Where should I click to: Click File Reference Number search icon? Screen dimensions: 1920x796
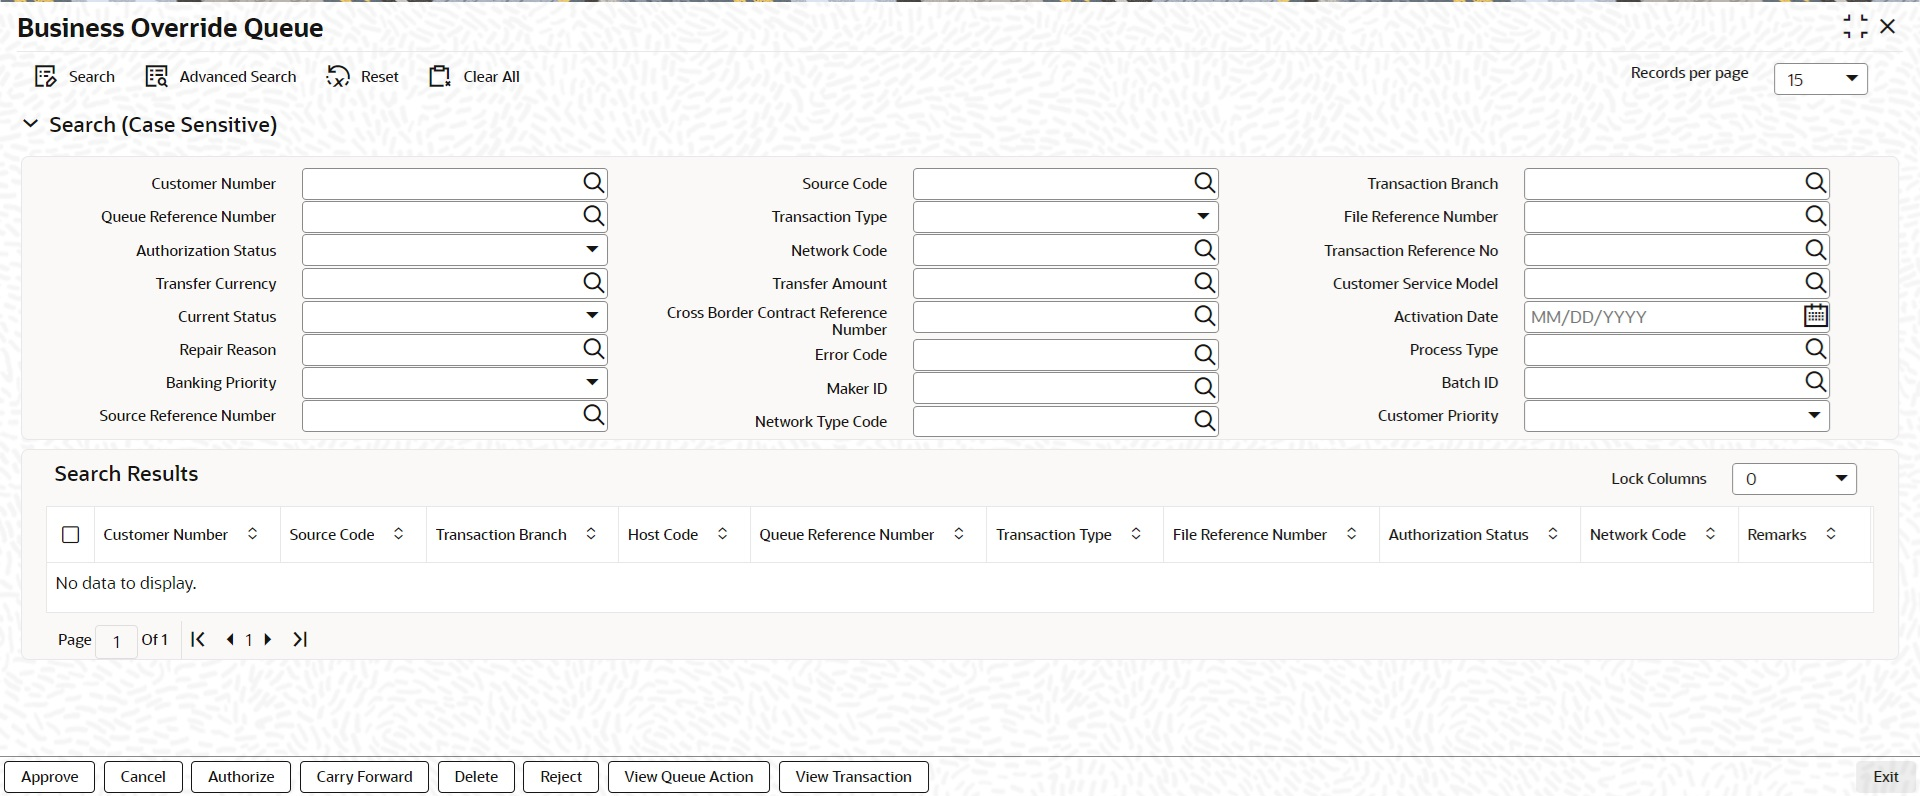click(x=1816, y=216)
